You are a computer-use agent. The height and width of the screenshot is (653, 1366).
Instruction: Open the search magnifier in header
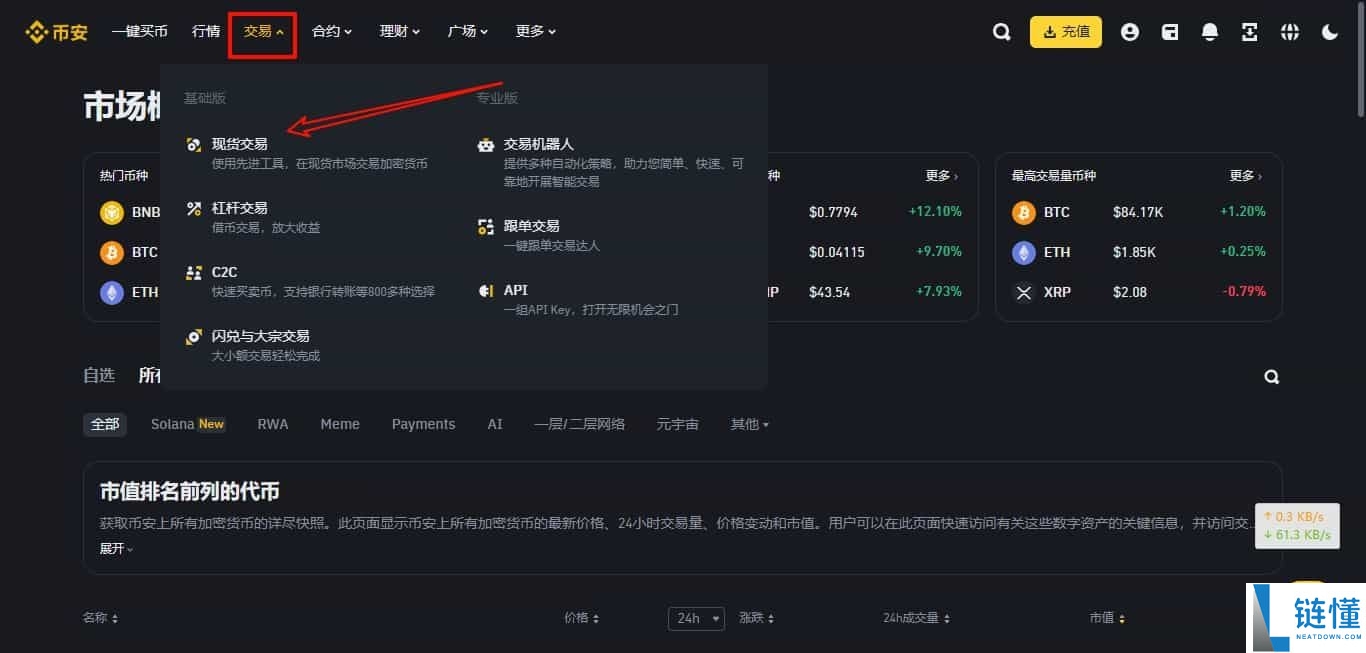pyautogui.click(x=1001, y=32)
